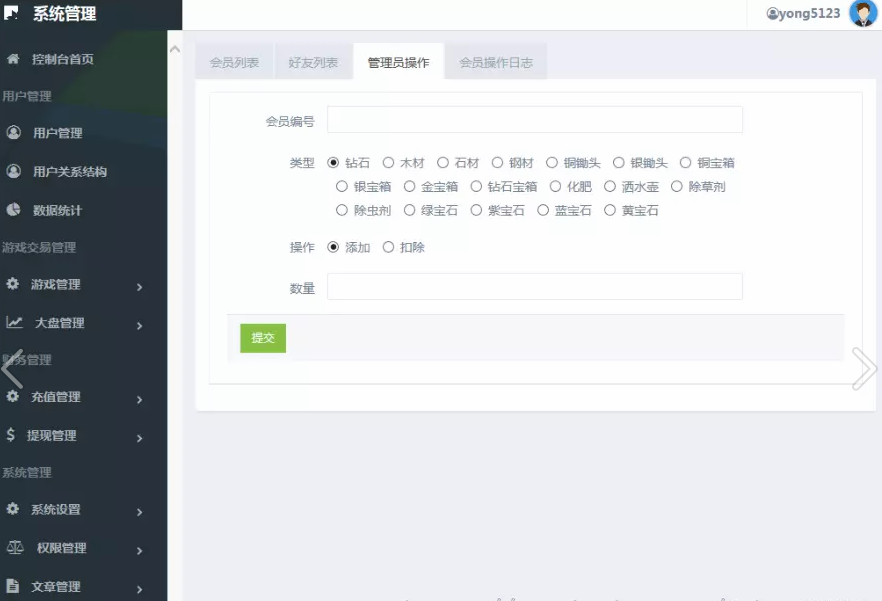Click the home icon beside 控制台首页
The width and height of the screenshot is (882, 601).
[13, 59]
